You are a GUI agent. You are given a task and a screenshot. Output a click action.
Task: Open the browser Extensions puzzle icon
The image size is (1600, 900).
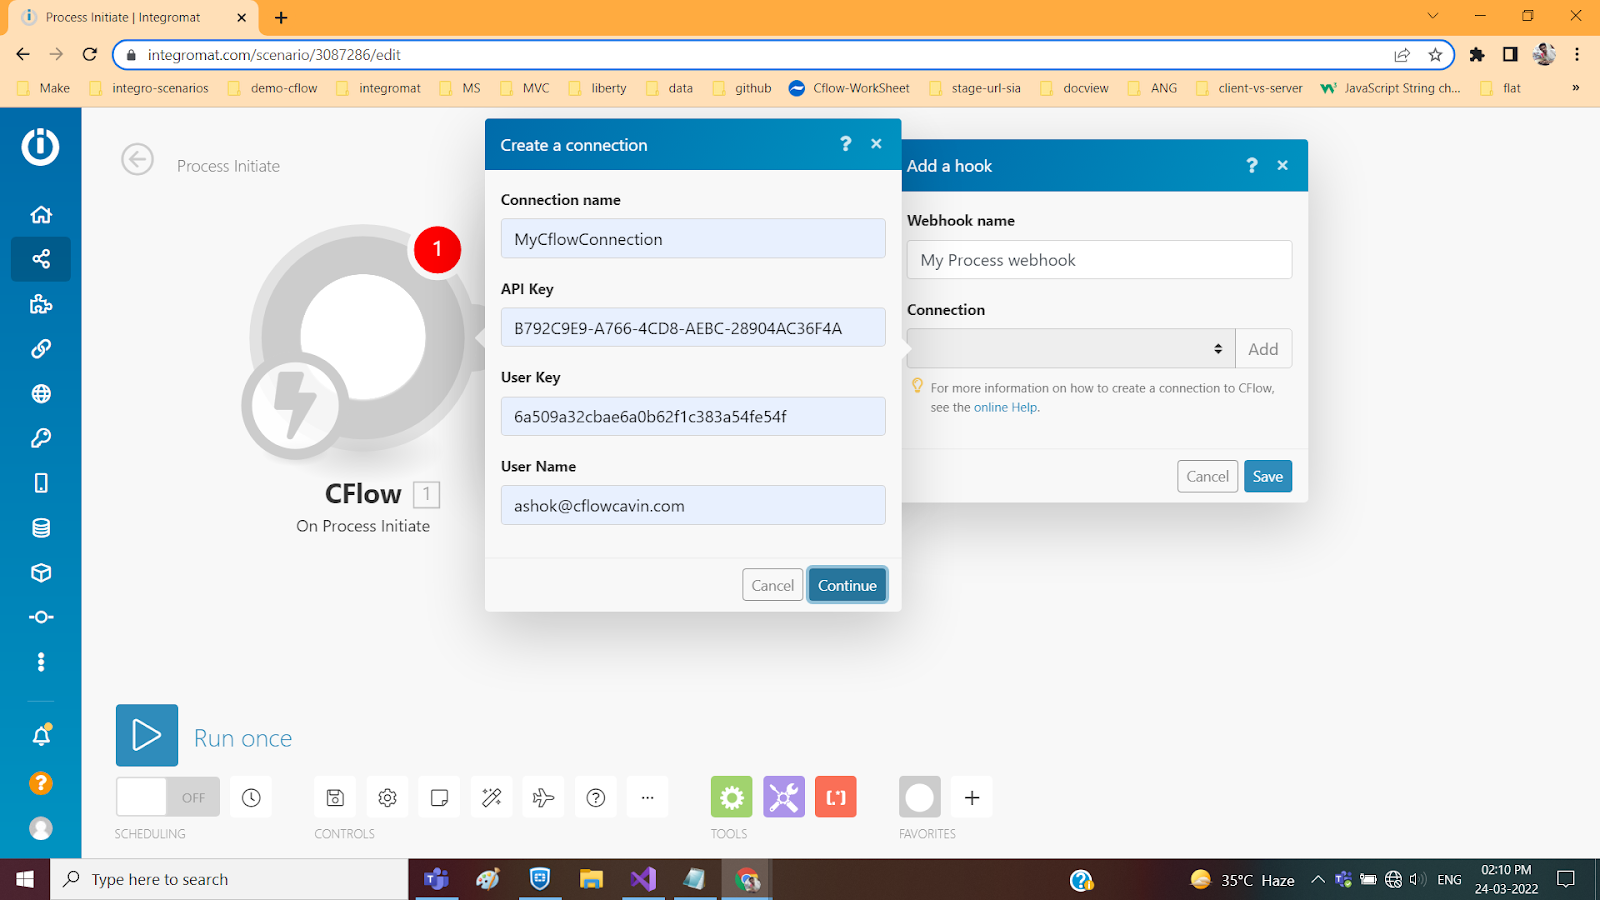coord(1477,55)
